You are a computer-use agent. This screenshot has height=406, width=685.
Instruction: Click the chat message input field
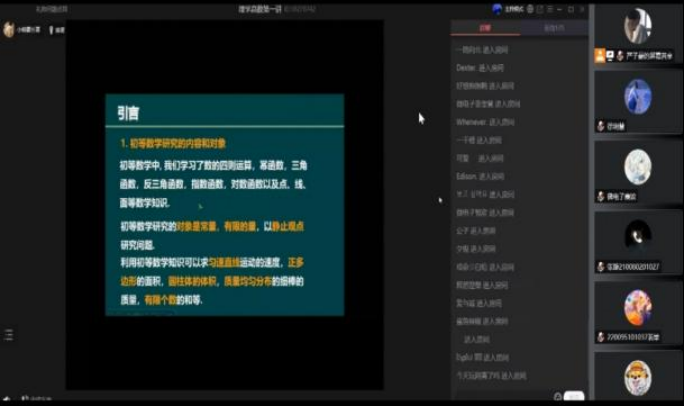pyautogui.click(x=500, y=396)
